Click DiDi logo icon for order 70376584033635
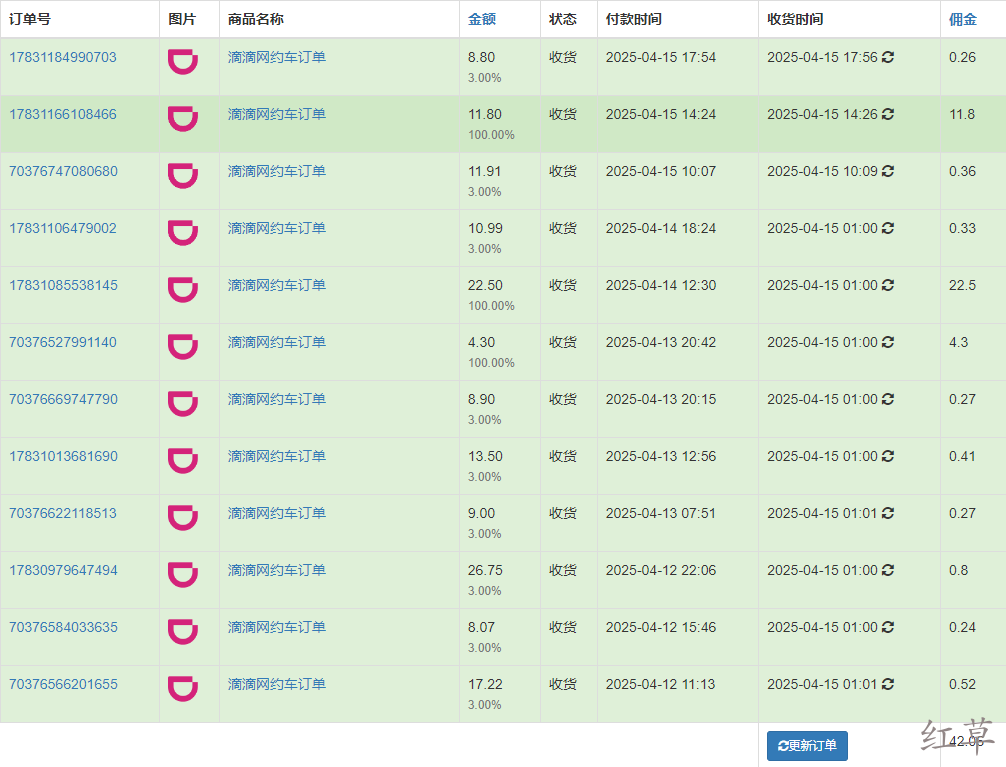Image resolution: width=1006 pixels, height=767 pixels. [183, 632]
